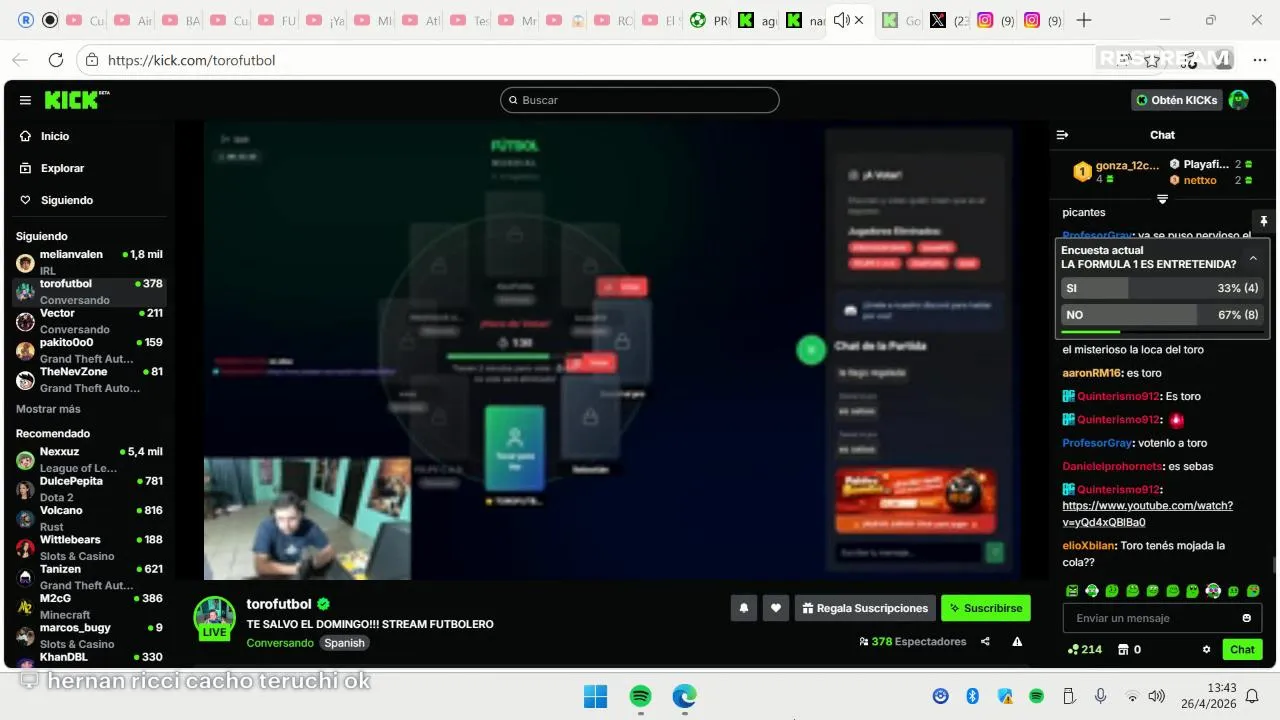Open the chat shop icon

pyautogui.click(x=1123, y=649)
